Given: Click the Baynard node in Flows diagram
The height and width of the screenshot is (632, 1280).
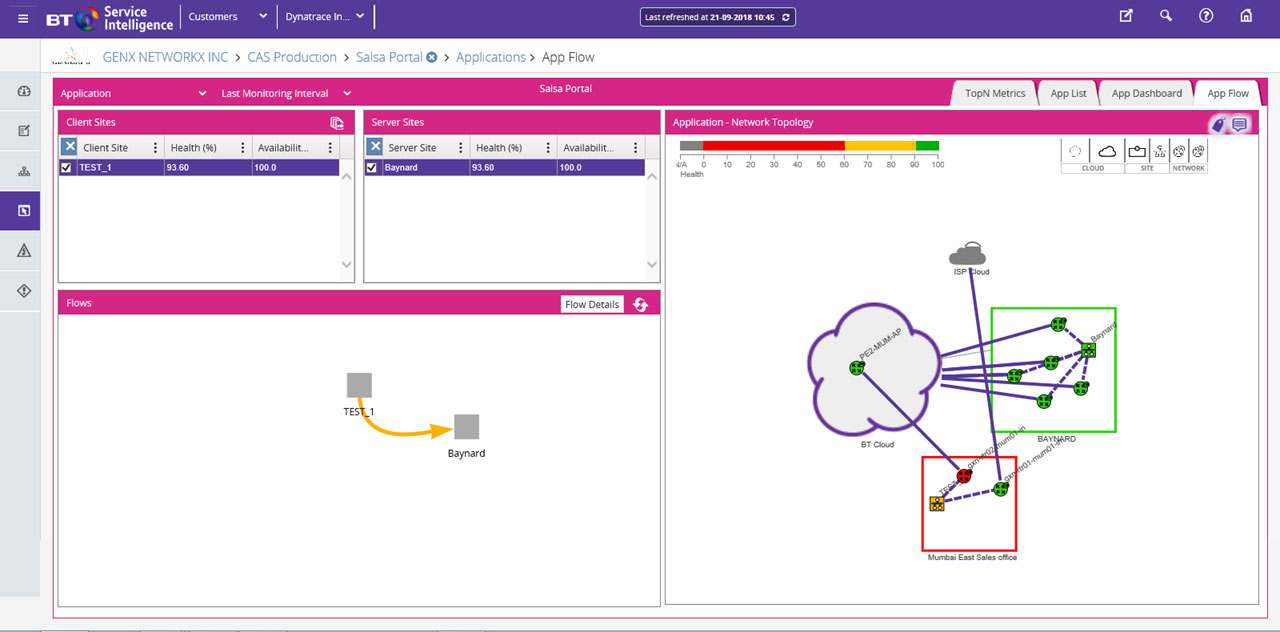Looking at the screenshot, I should tap(466, 427).
